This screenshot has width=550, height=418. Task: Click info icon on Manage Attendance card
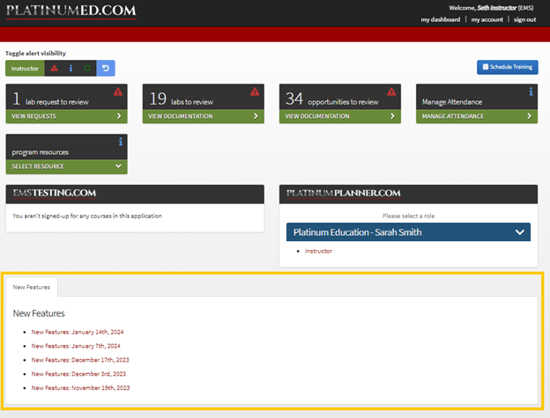(531, 92)
